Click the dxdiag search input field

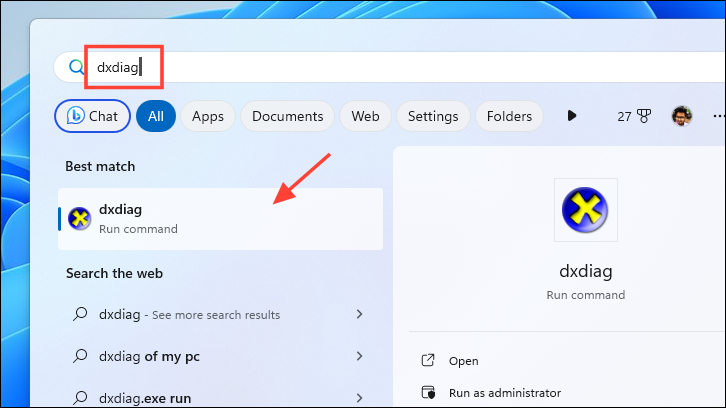[389, 67]
